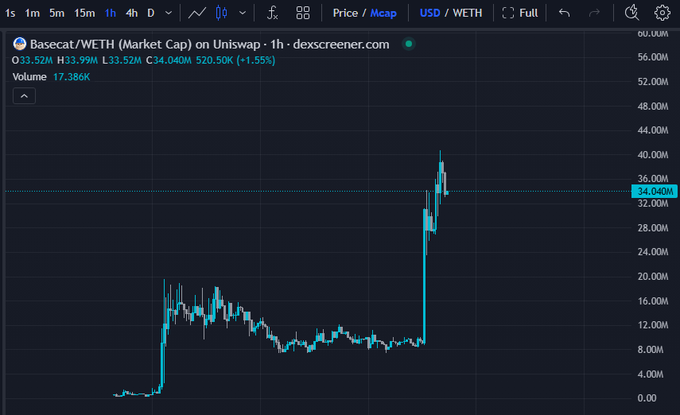The width and height of the screenshot is (680, 415).
Task: Set quote currency to USD
Action: (x=430, y=13)
